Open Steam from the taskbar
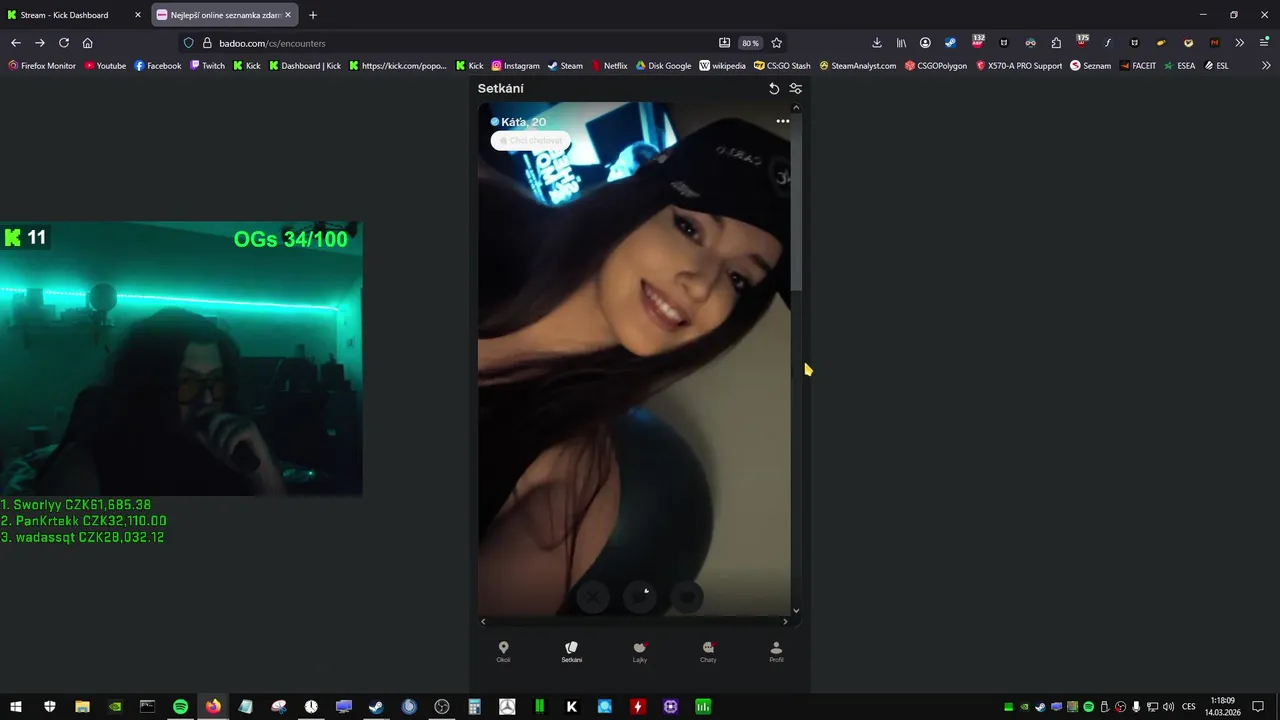The width and height of the screenshot is (1280, 720). click(x=376, y=706)
